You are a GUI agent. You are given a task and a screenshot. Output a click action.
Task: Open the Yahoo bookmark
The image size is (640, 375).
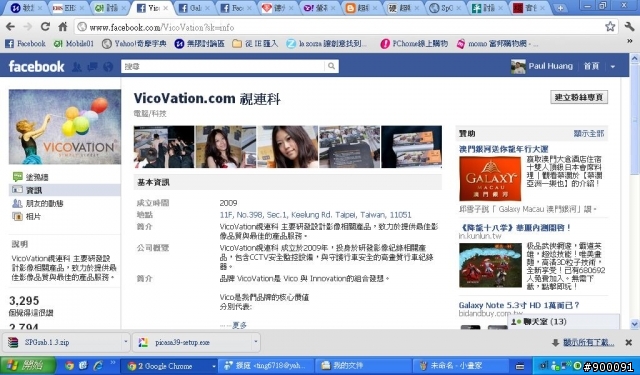(x=134, y=44)
